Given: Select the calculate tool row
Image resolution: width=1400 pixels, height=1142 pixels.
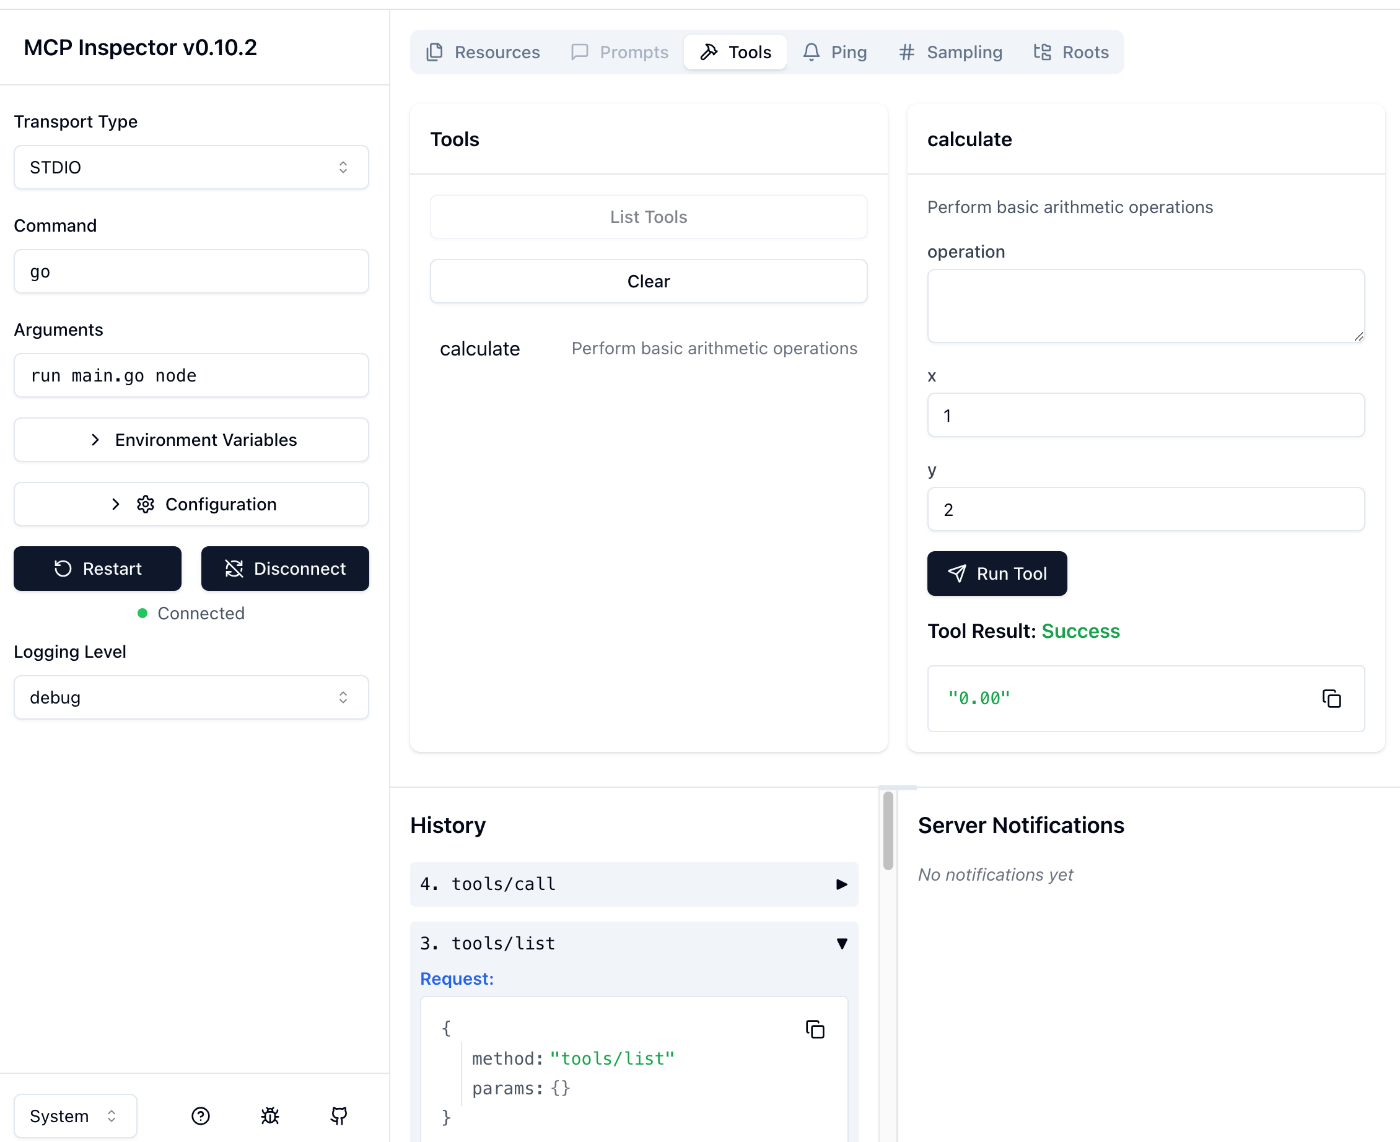Looking at the screenshot, I should (649, 349).
